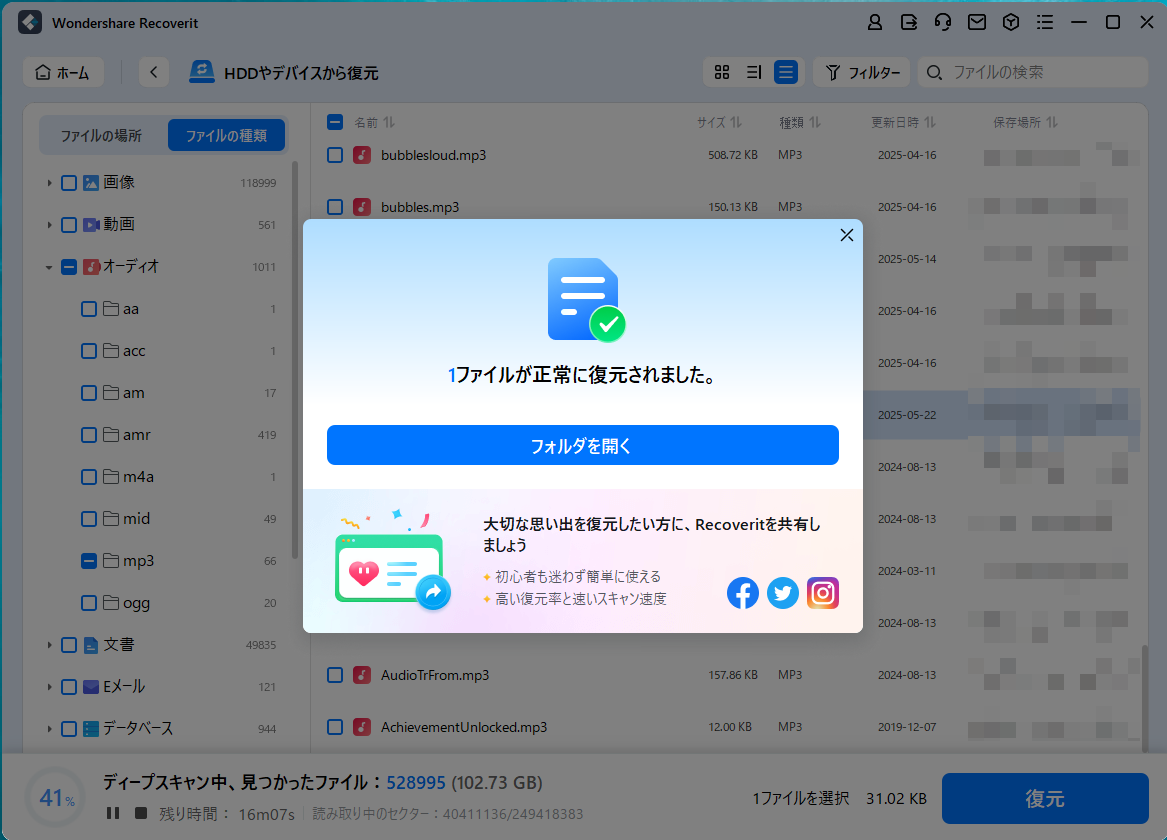Pause the deep scan
This screenshot has height=840, width=1167.
click(x=113, y=813)
